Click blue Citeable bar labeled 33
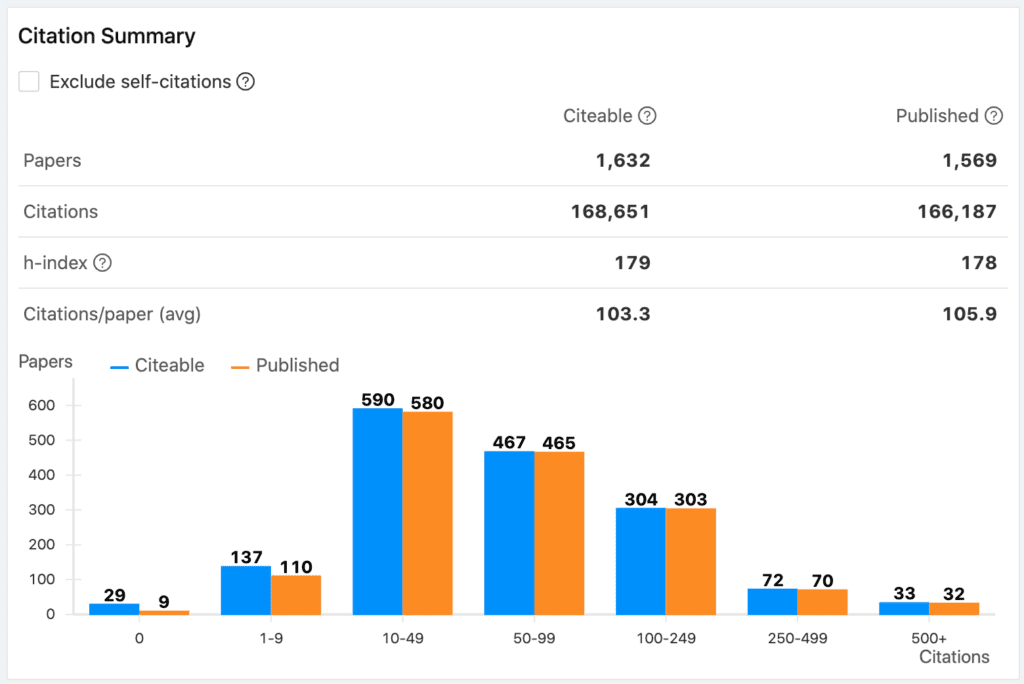The width and height of the screenshot is (1024, 684). pos(904,609)
